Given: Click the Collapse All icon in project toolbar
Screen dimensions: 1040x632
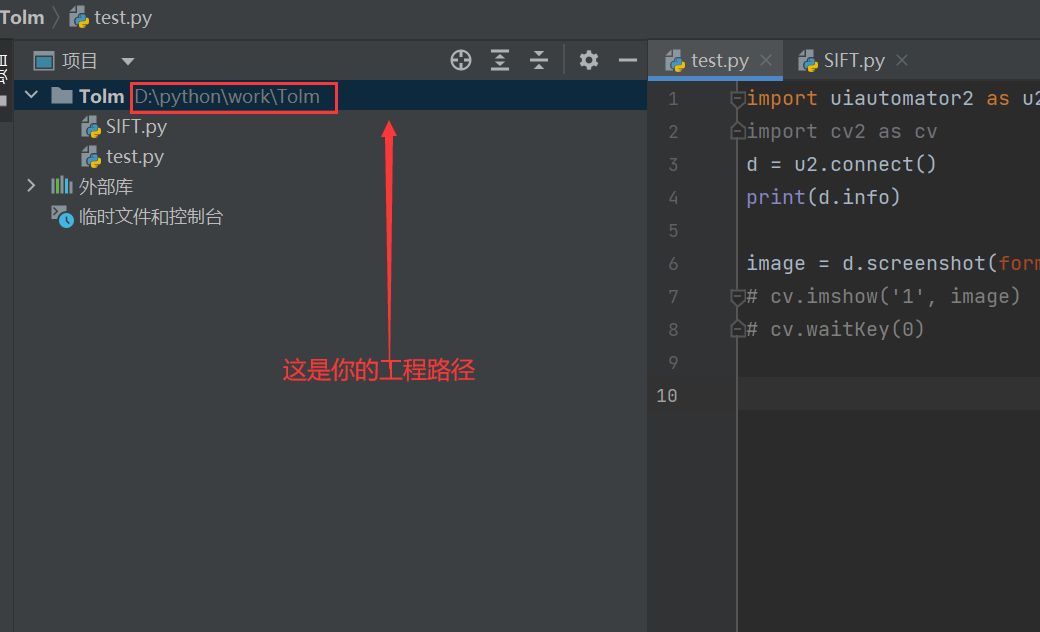Looking at the screenshot, I should pyautogui.click(x=539, y=60).
